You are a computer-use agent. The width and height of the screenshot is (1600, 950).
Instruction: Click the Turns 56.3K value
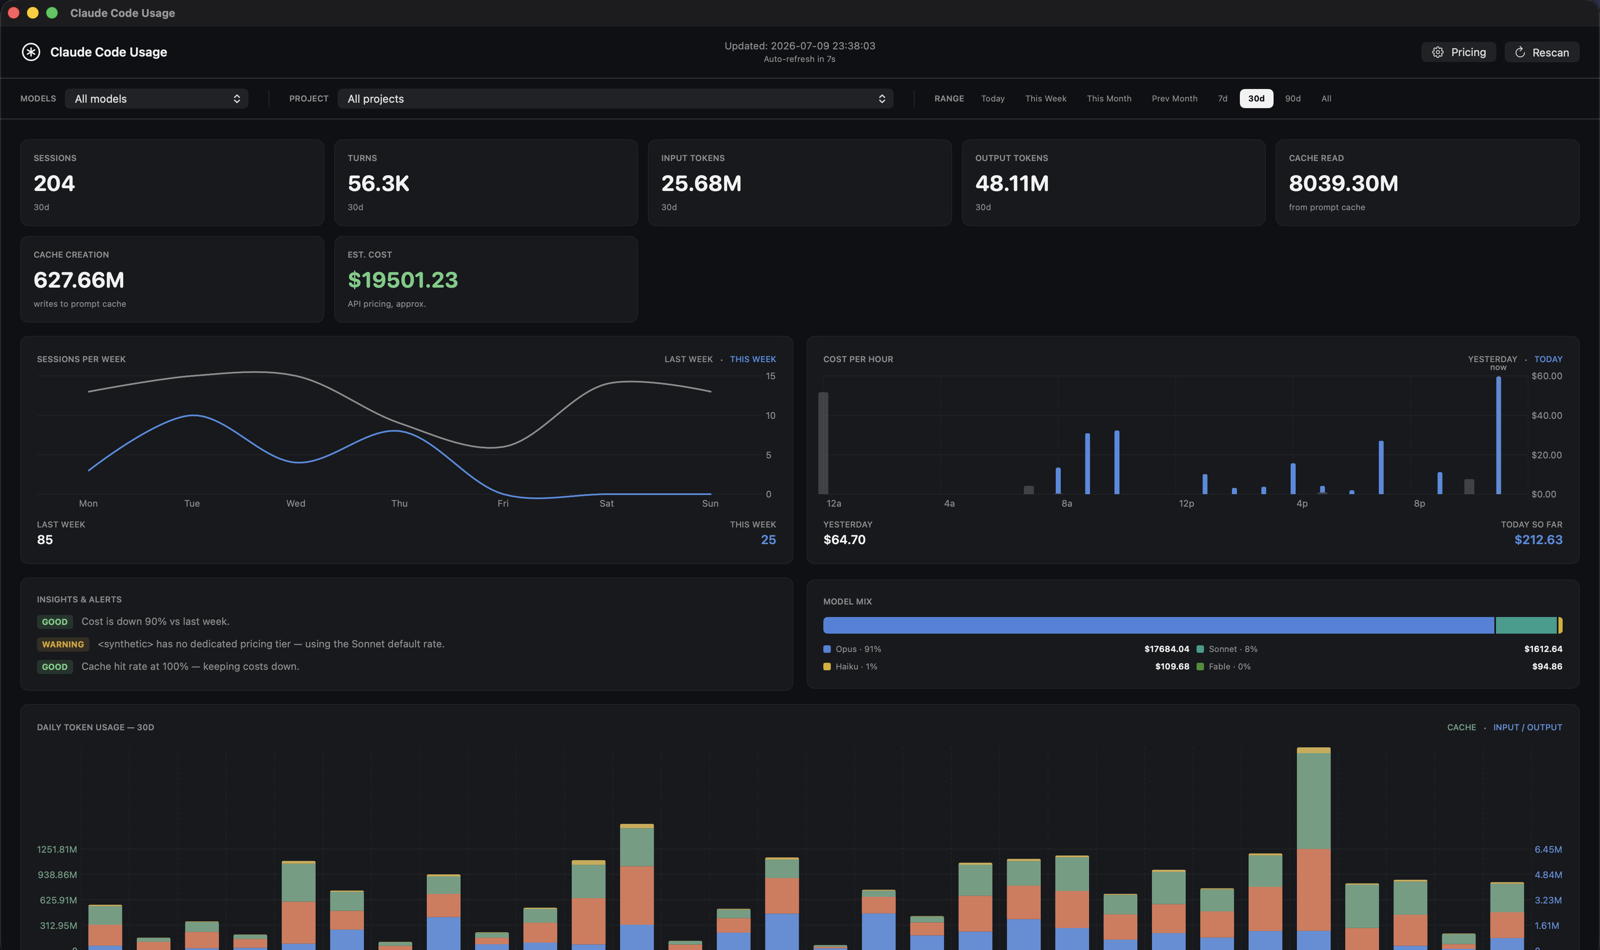(x=378, y=183)
